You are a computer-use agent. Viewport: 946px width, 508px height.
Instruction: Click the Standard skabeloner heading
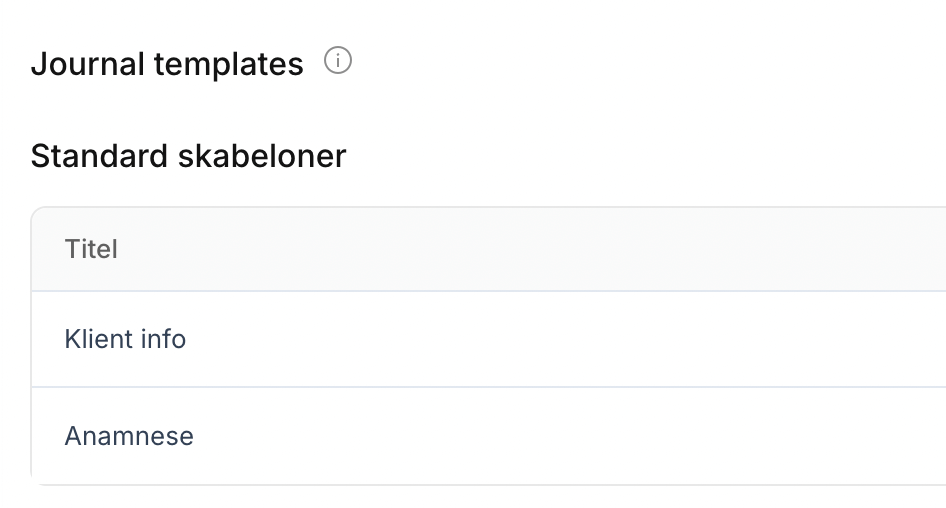[x=188, y=156]
